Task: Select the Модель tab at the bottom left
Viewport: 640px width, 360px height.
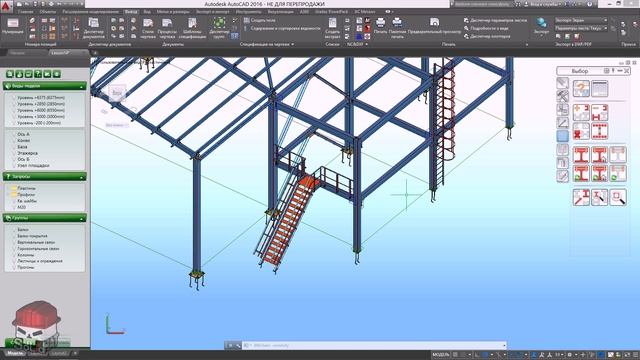Action: (16, 353)
